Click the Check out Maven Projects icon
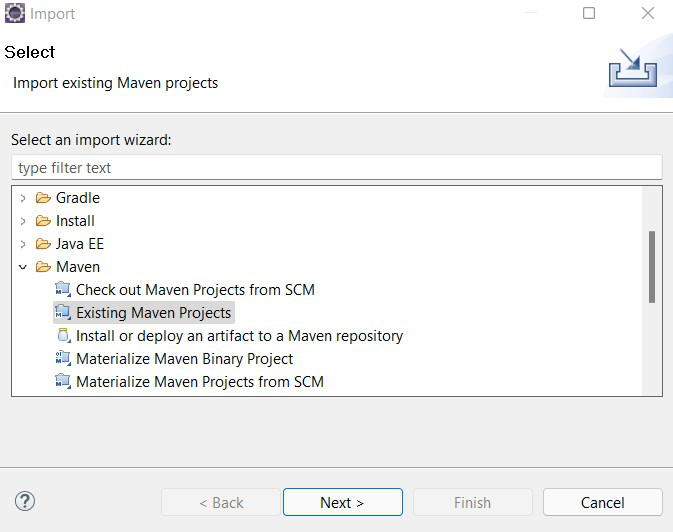 [x=63, y=290]
